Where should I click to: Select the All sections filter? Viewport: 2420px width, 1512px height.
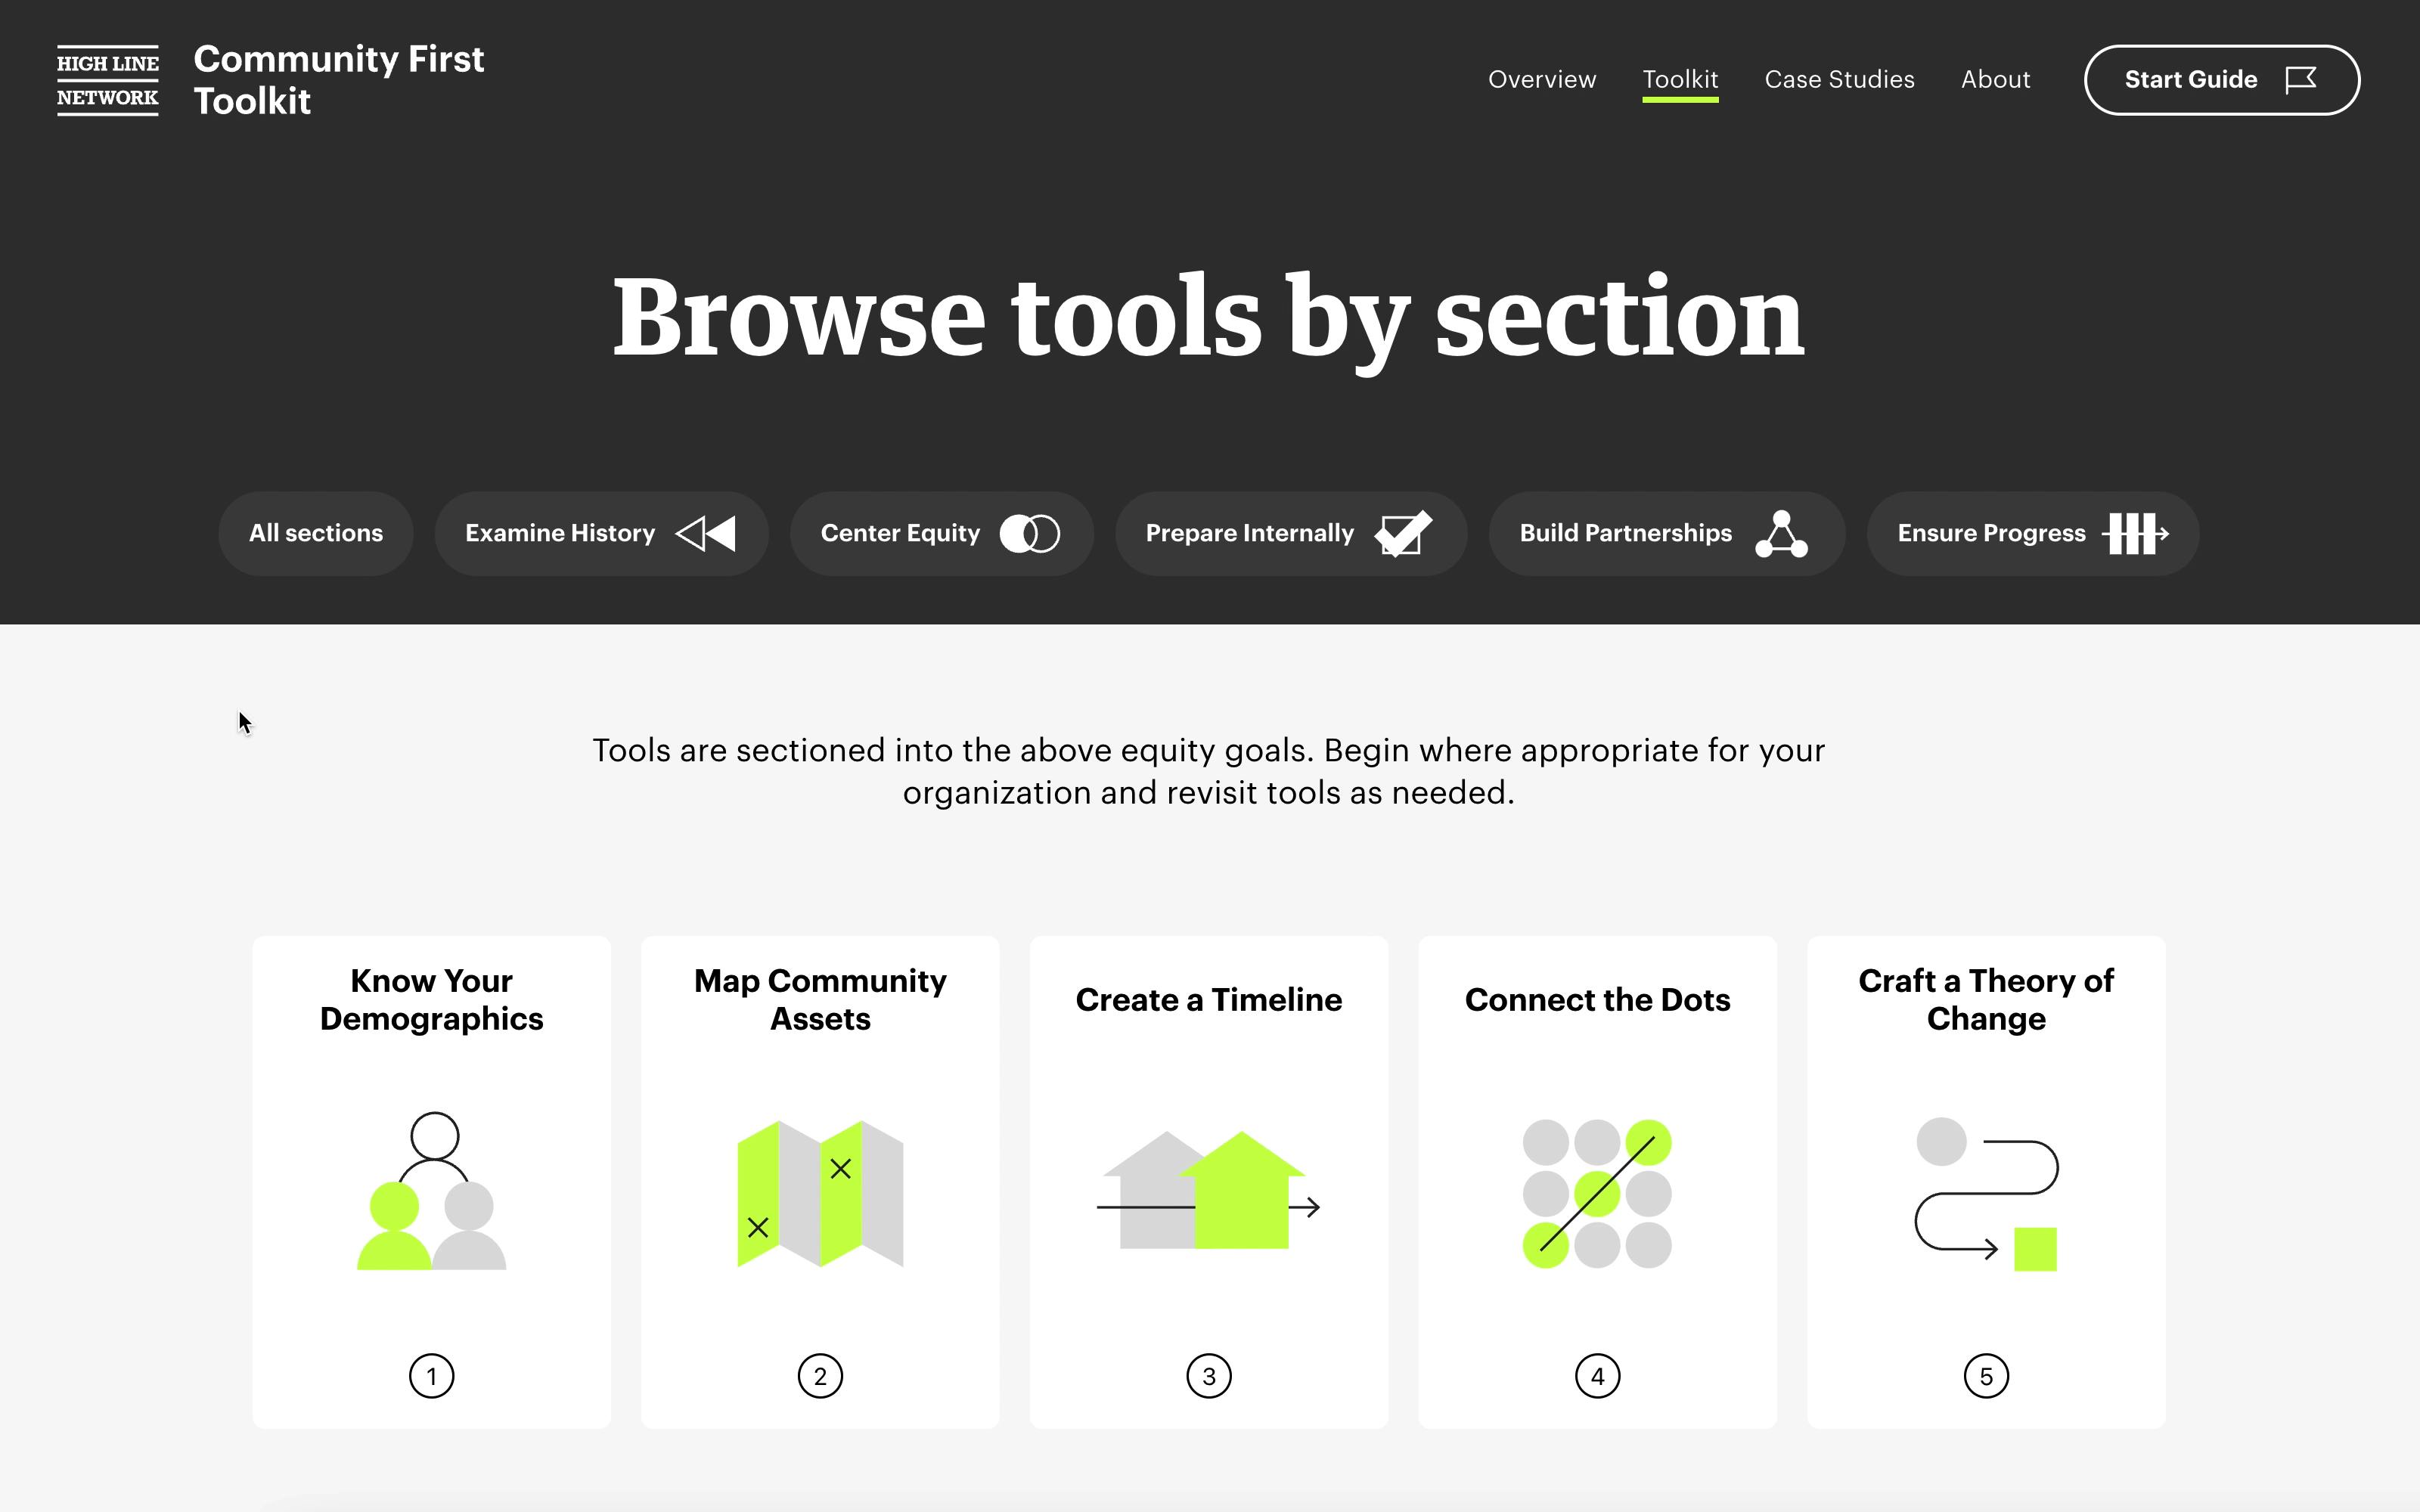(316, 533)
